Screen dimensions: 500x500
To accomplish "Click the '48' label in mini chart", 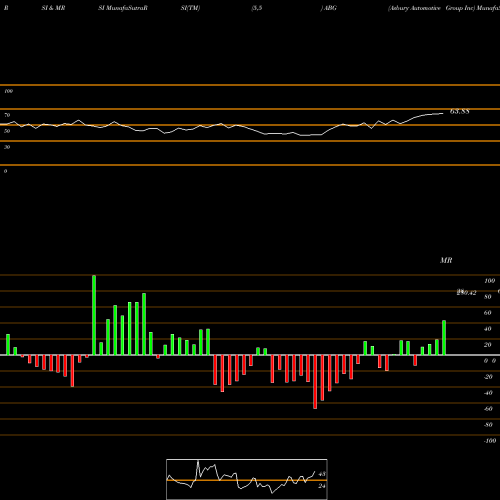I will point(322,474).
